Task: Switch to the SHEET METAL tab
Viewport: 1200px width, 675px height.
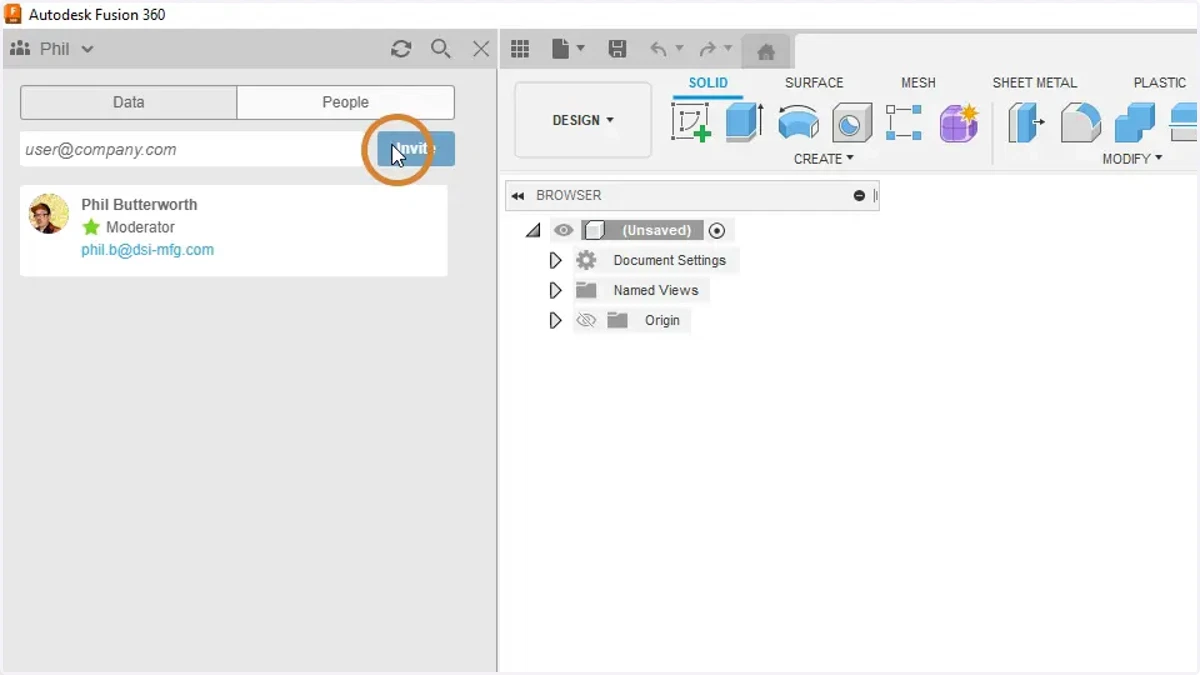Action: pyautogui.click(x=1035, y=83)
